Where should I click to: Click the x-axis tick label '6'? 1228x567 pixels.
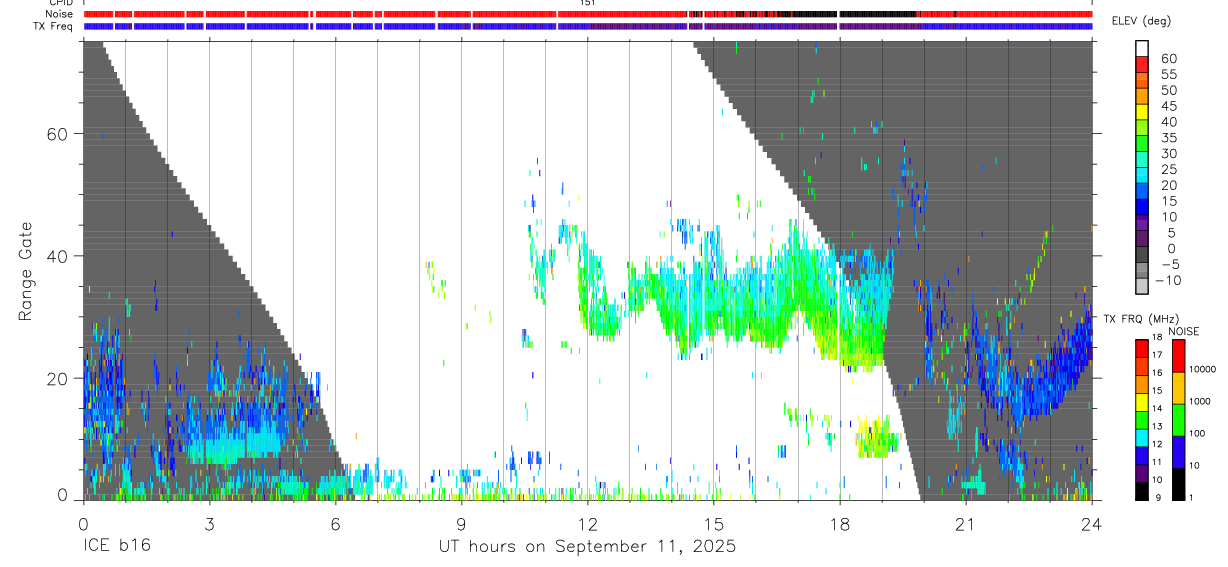[335, 523]
